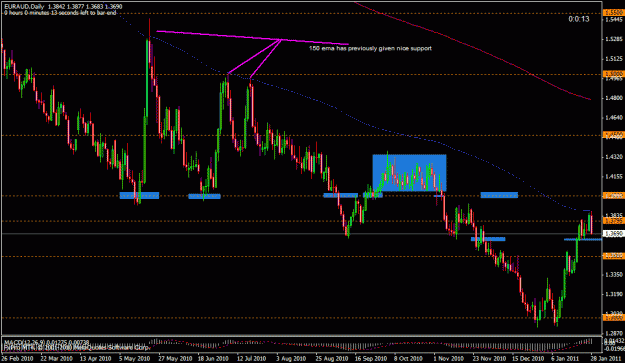Click the 8 Oct 2010 date label
The height and width of the screenshot is (363, 625).
pyautogui.click(x=408, y=358)
